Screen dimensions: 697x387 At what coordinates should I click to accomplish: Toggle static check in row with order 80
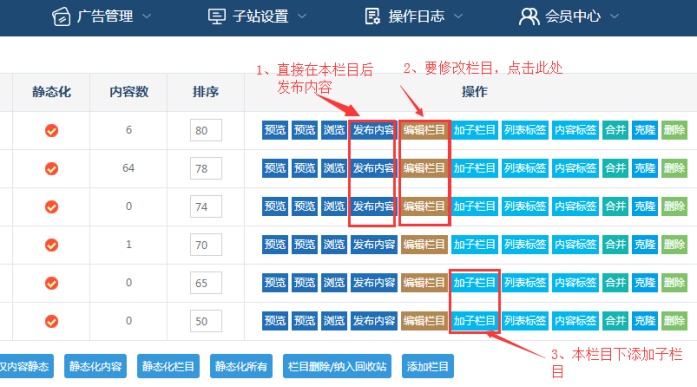(x=52, y=130)
